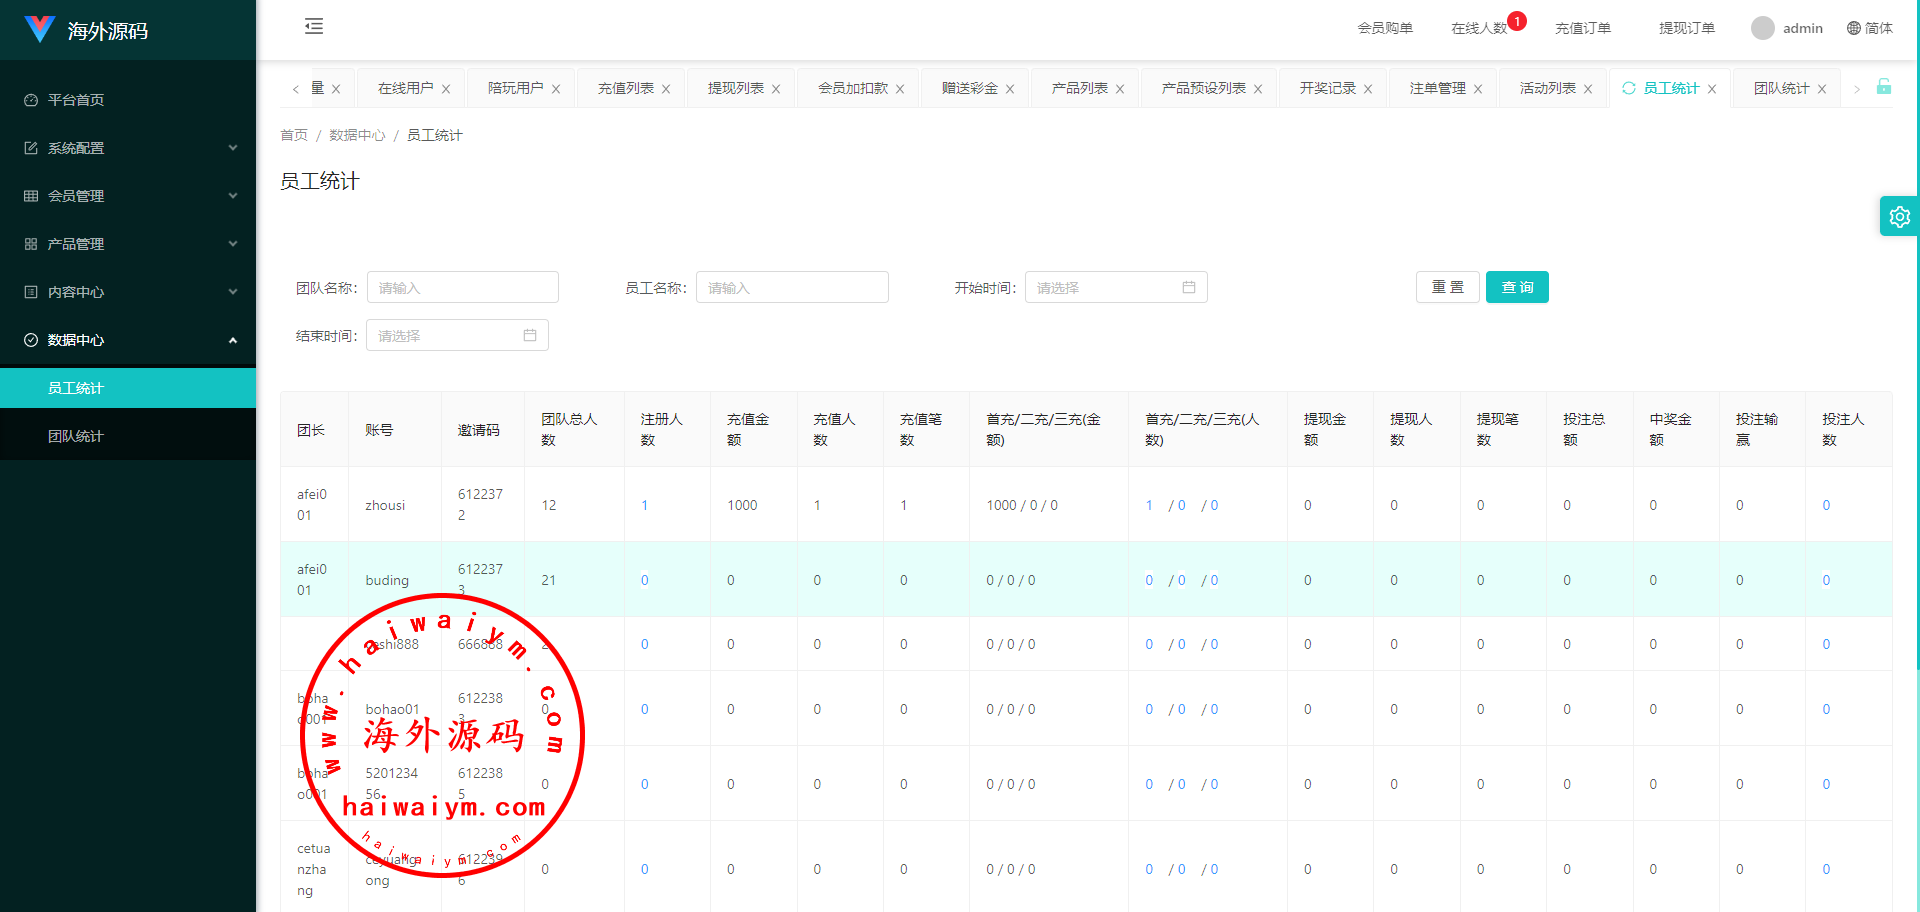The image size is (1920, 912).
Task: Expand the 系统配置 sidebar menu
Action: (x=128, y=148)
